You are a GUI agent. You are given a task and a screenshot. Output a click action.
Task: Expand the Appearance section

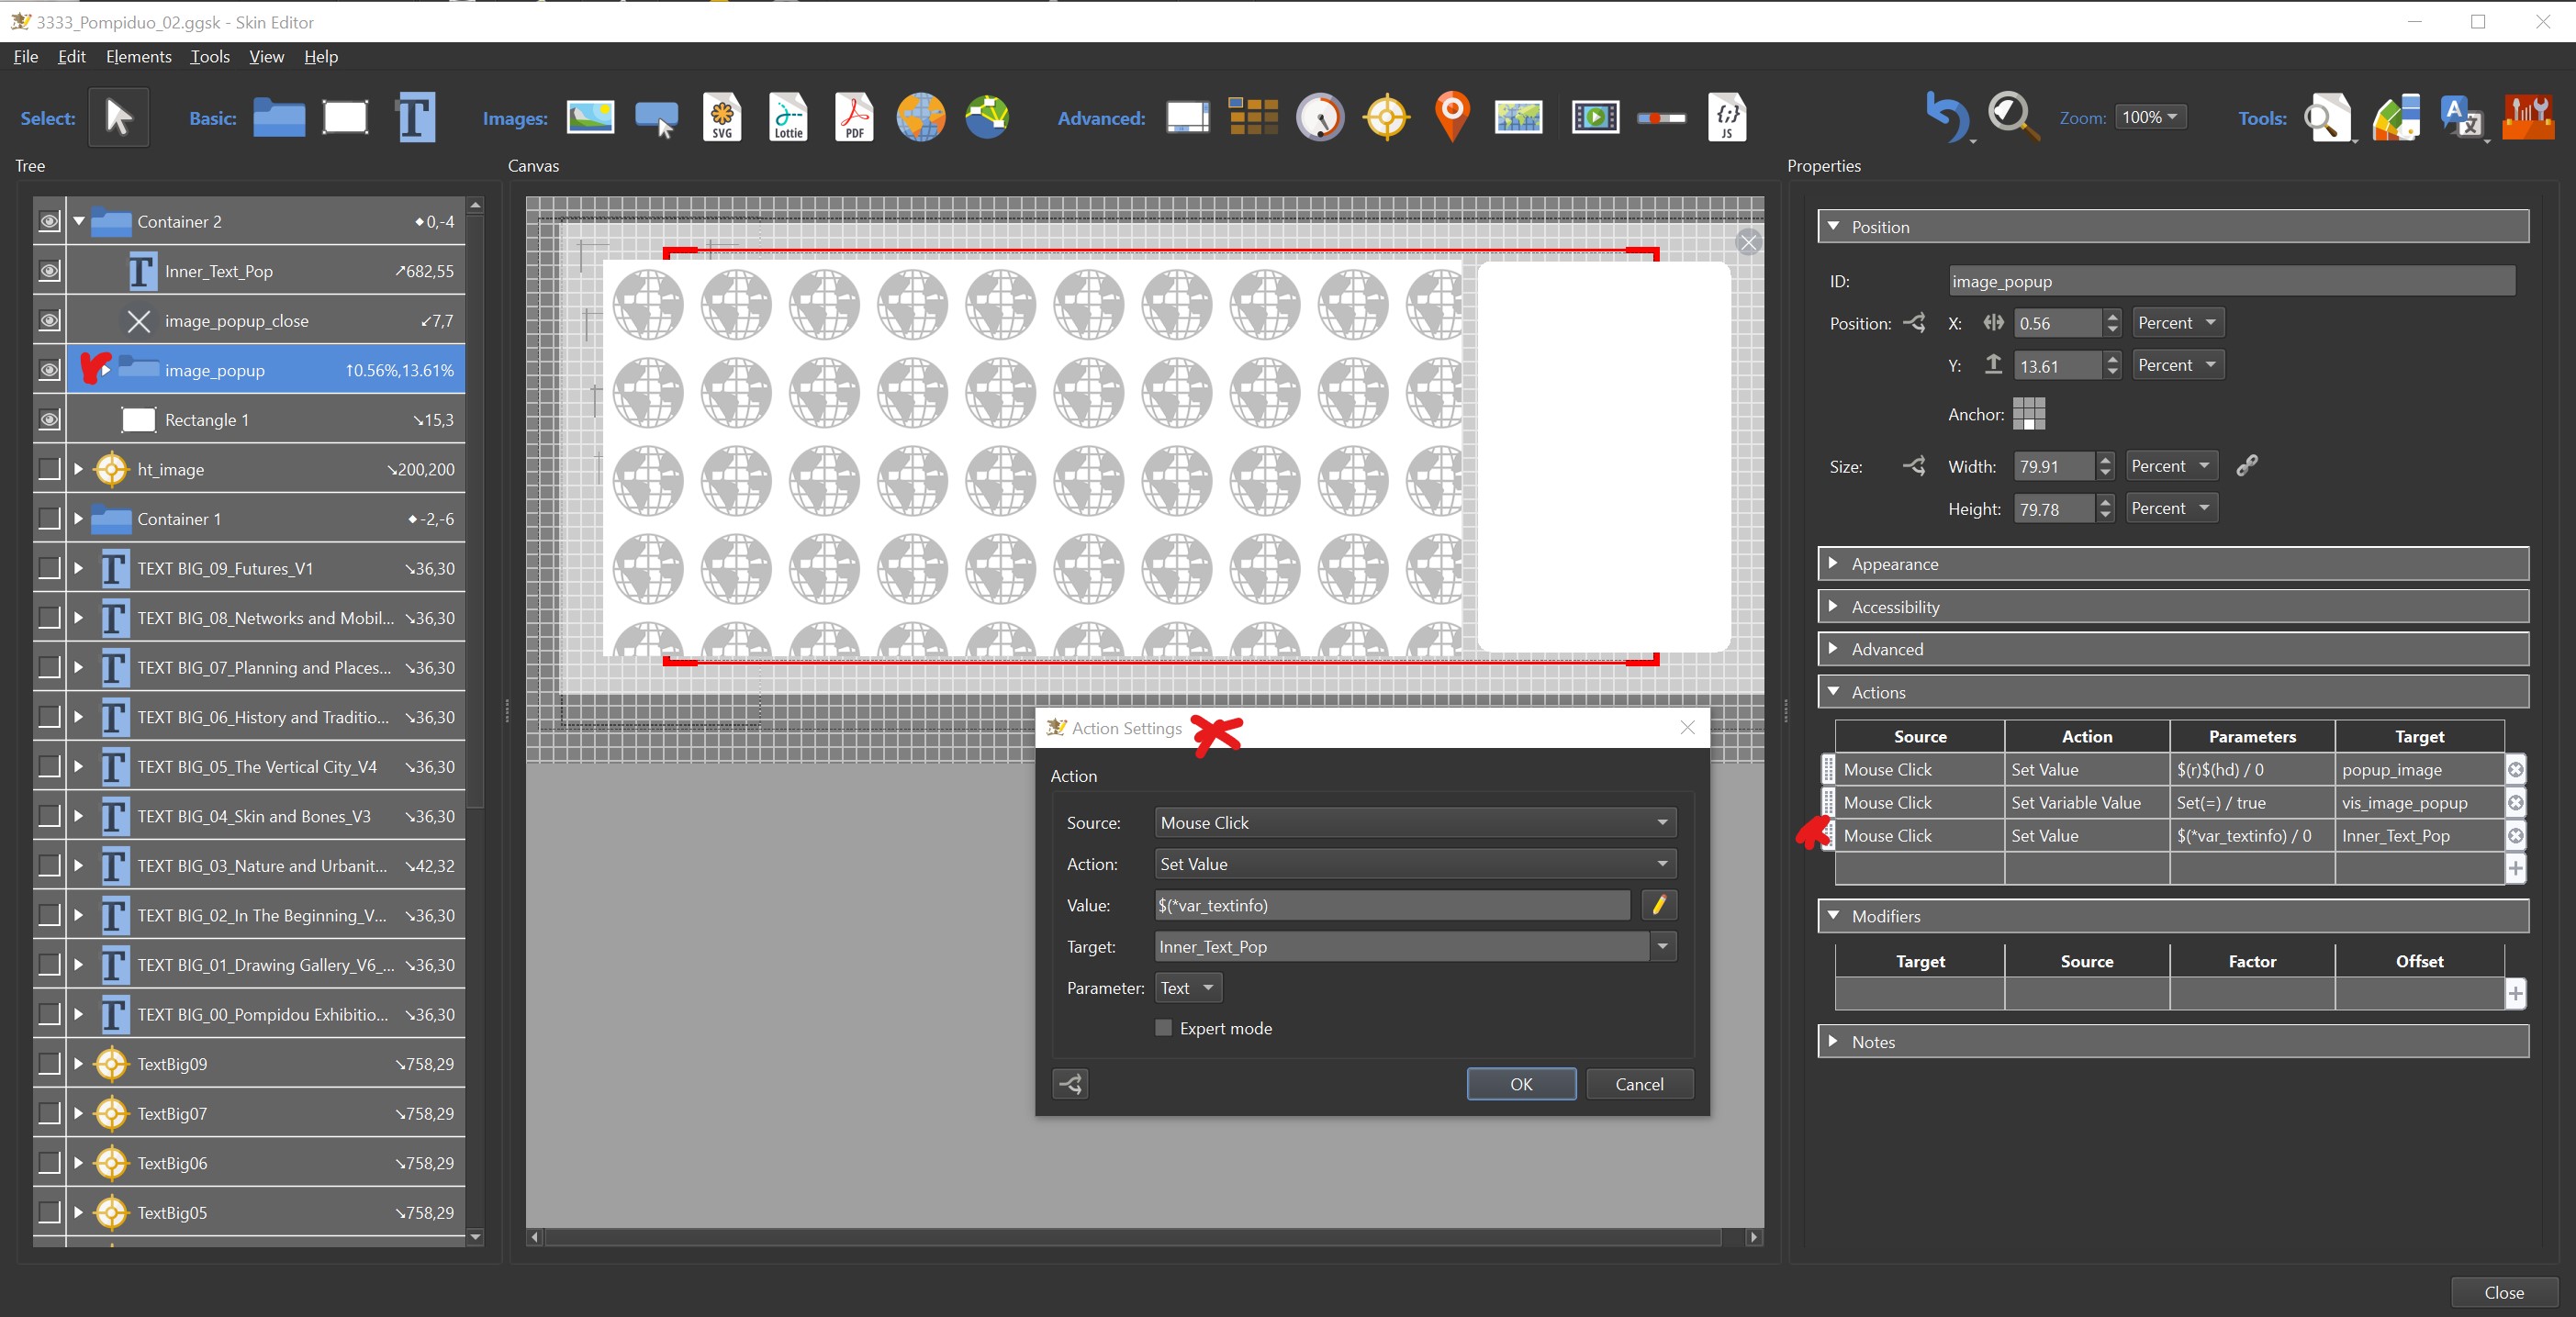2173,564
